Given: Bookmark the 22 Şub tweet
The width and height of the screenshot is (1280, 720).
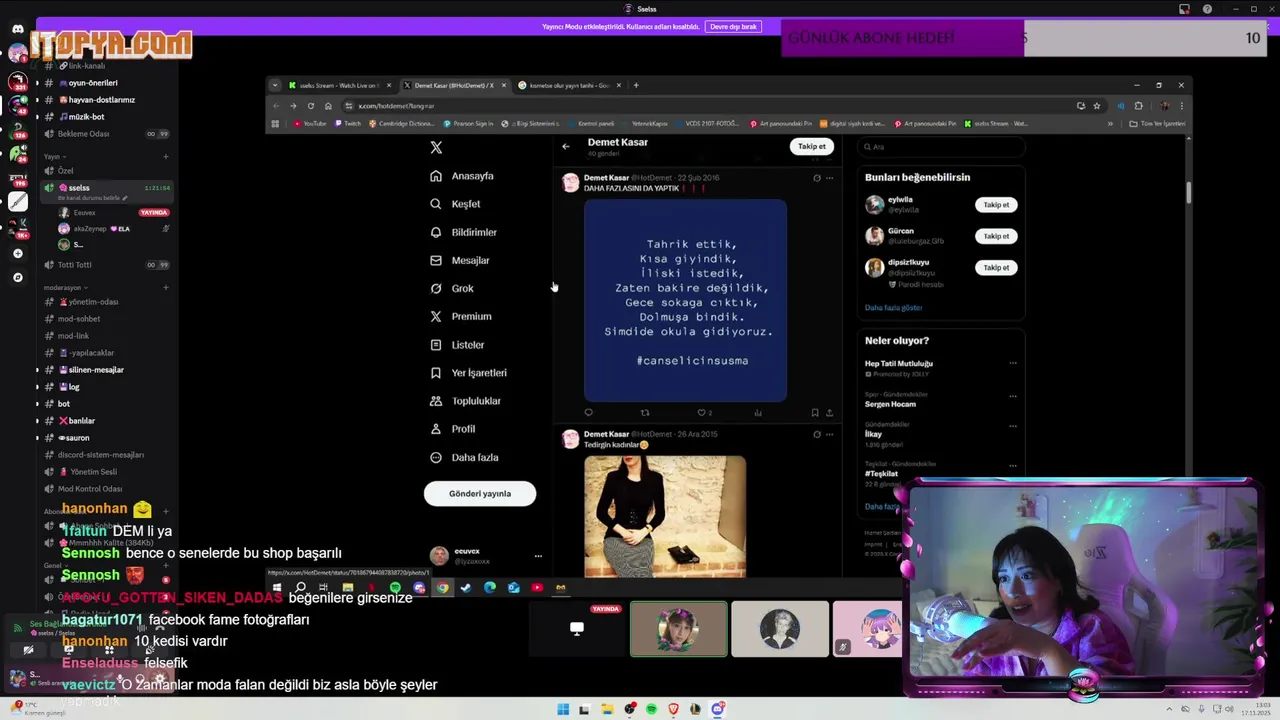Looking at the screenshot, I should 815,412.
